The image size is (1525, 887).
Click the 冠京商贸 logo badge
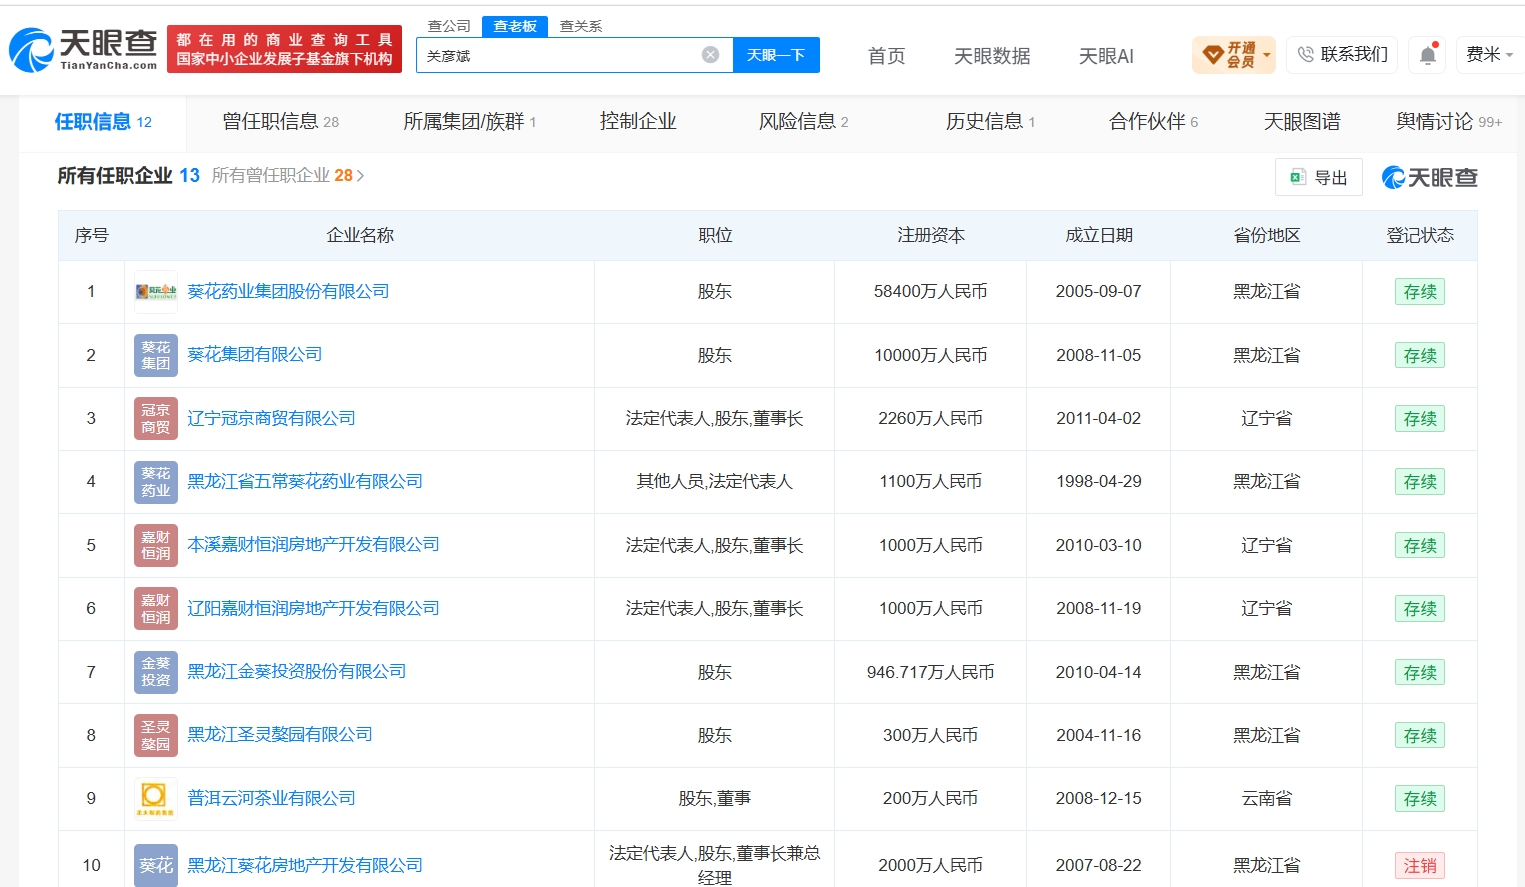click(156, 418)
